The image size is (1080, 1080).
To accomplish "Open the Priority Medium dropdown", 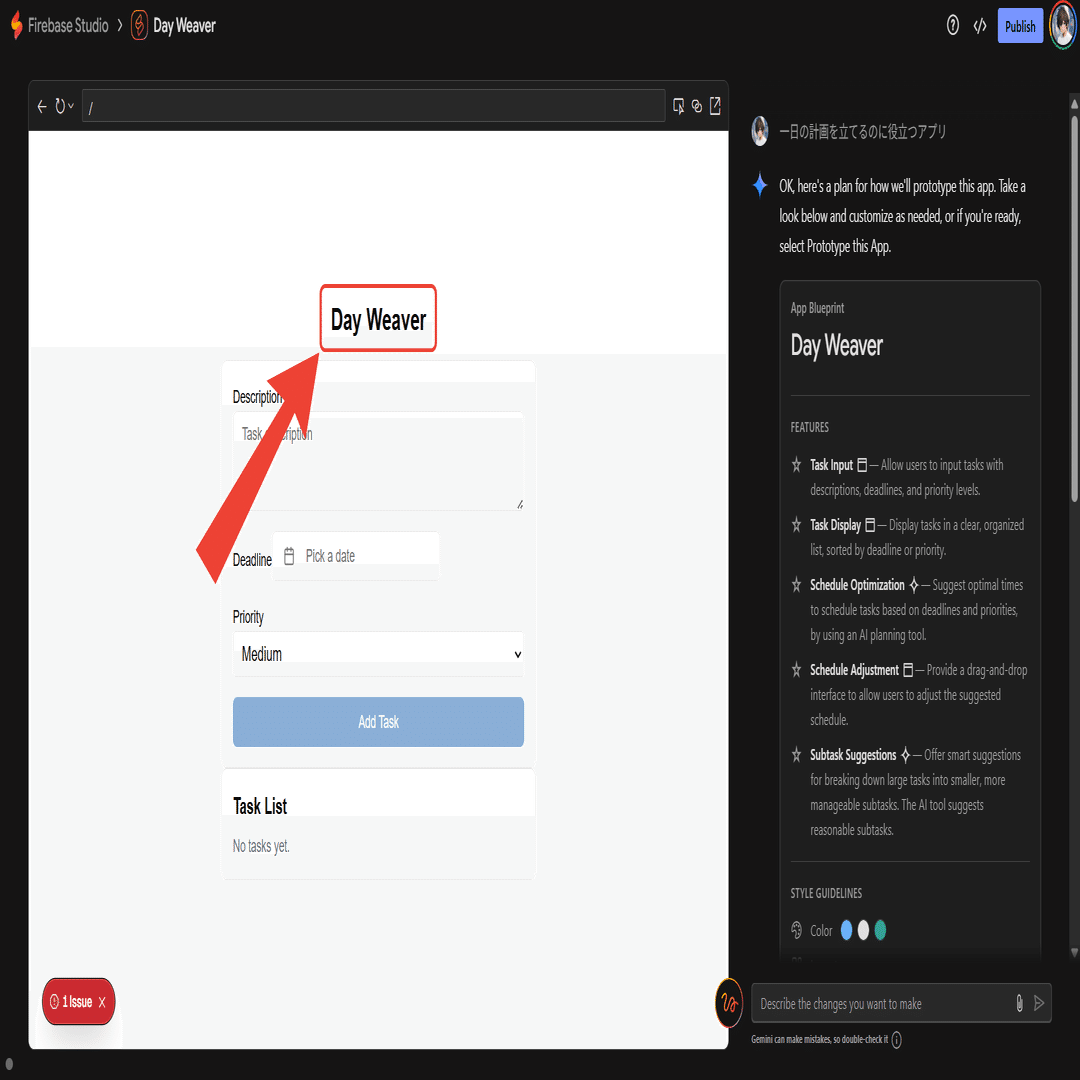I will click(378, 654).
